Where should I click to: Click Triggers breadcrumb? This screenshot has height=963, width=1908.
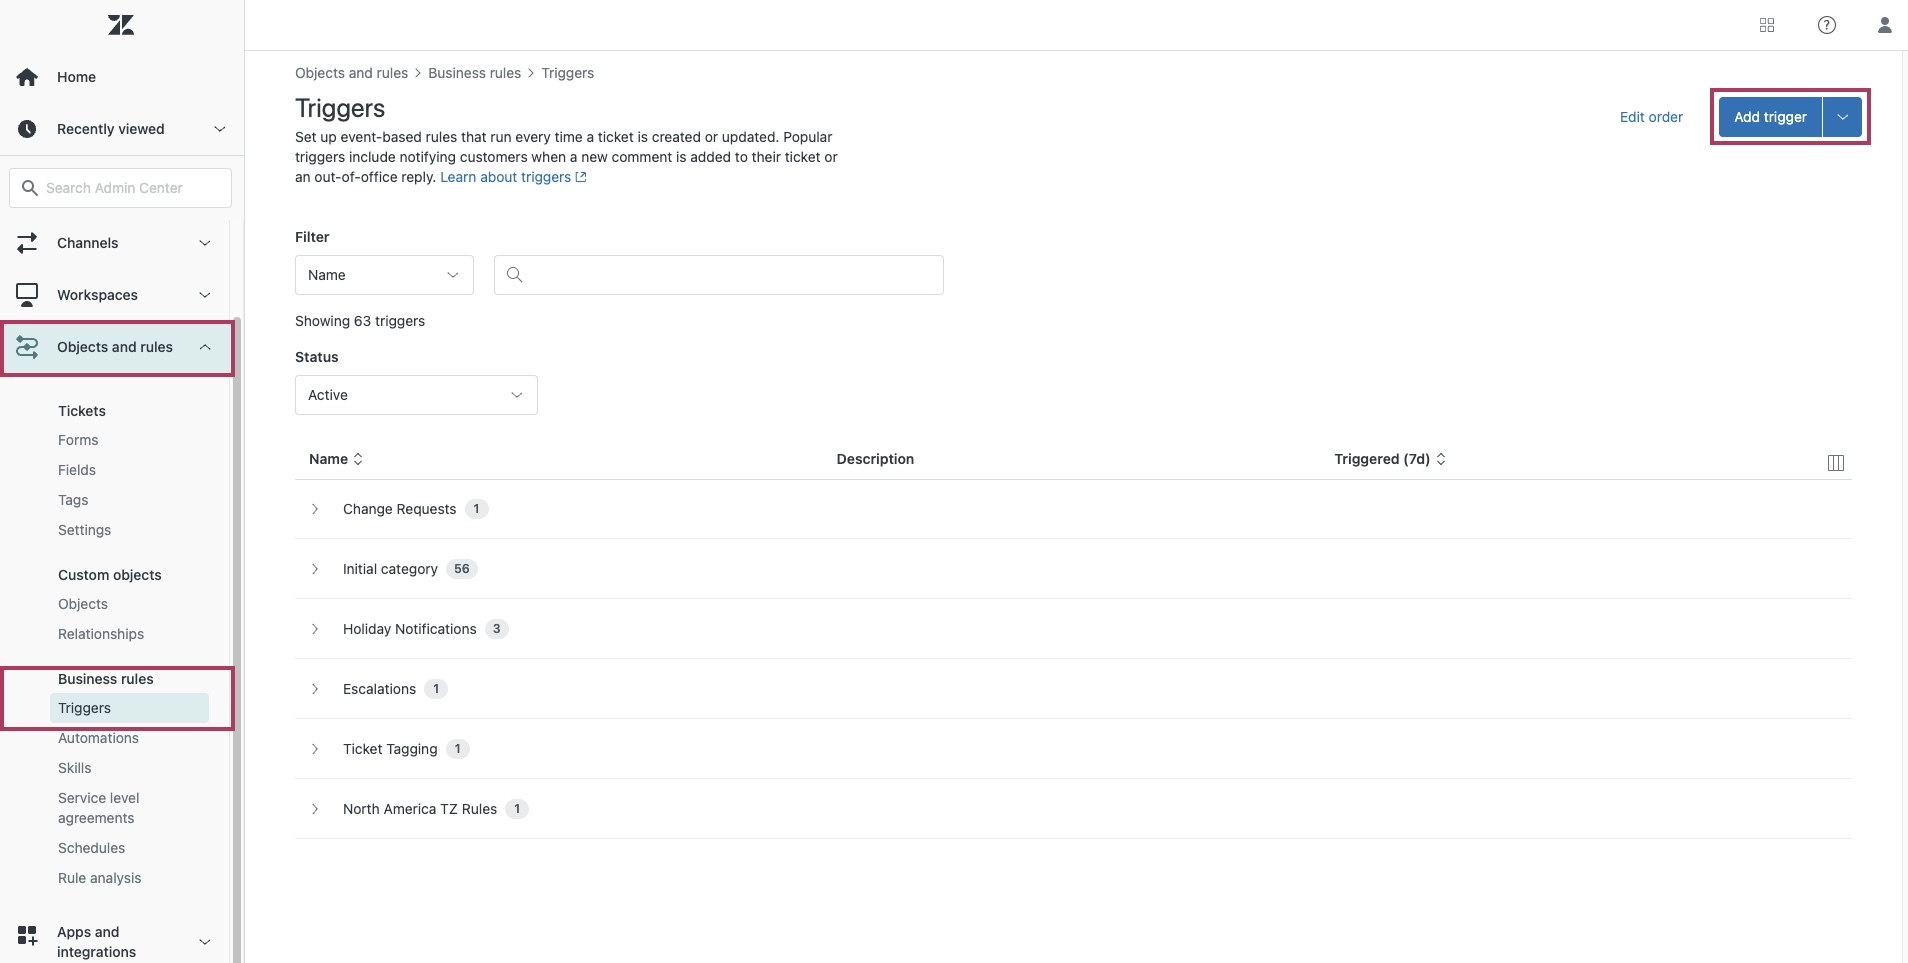coord(568,73)
